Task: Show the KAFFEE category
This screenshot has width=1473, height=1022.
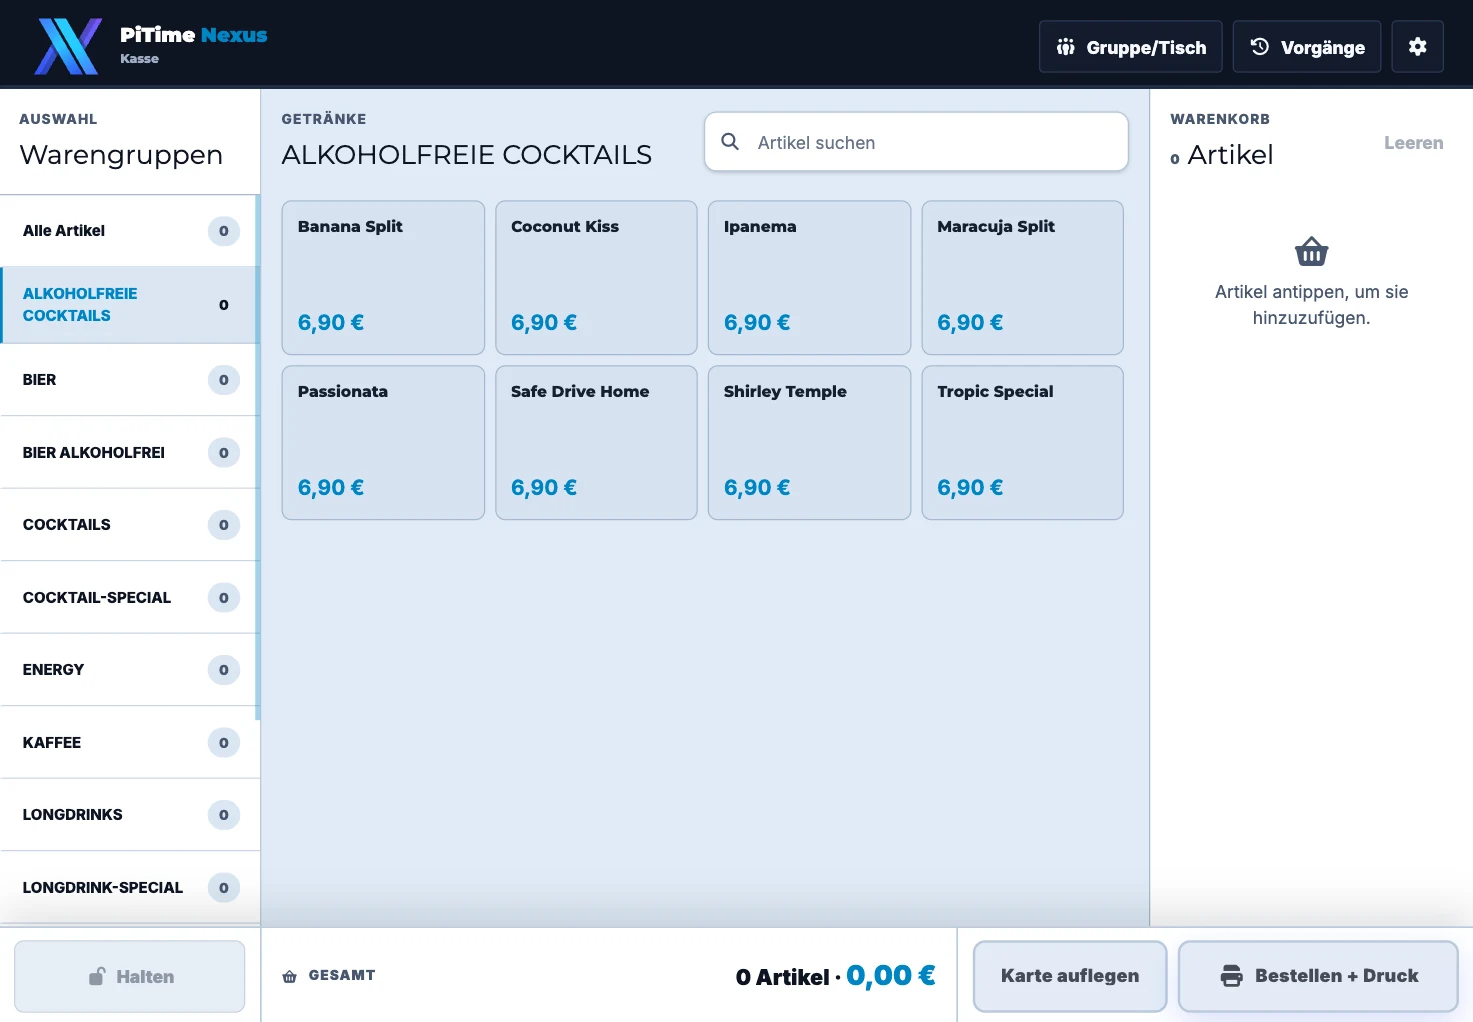Action: (x=130, y=743)
